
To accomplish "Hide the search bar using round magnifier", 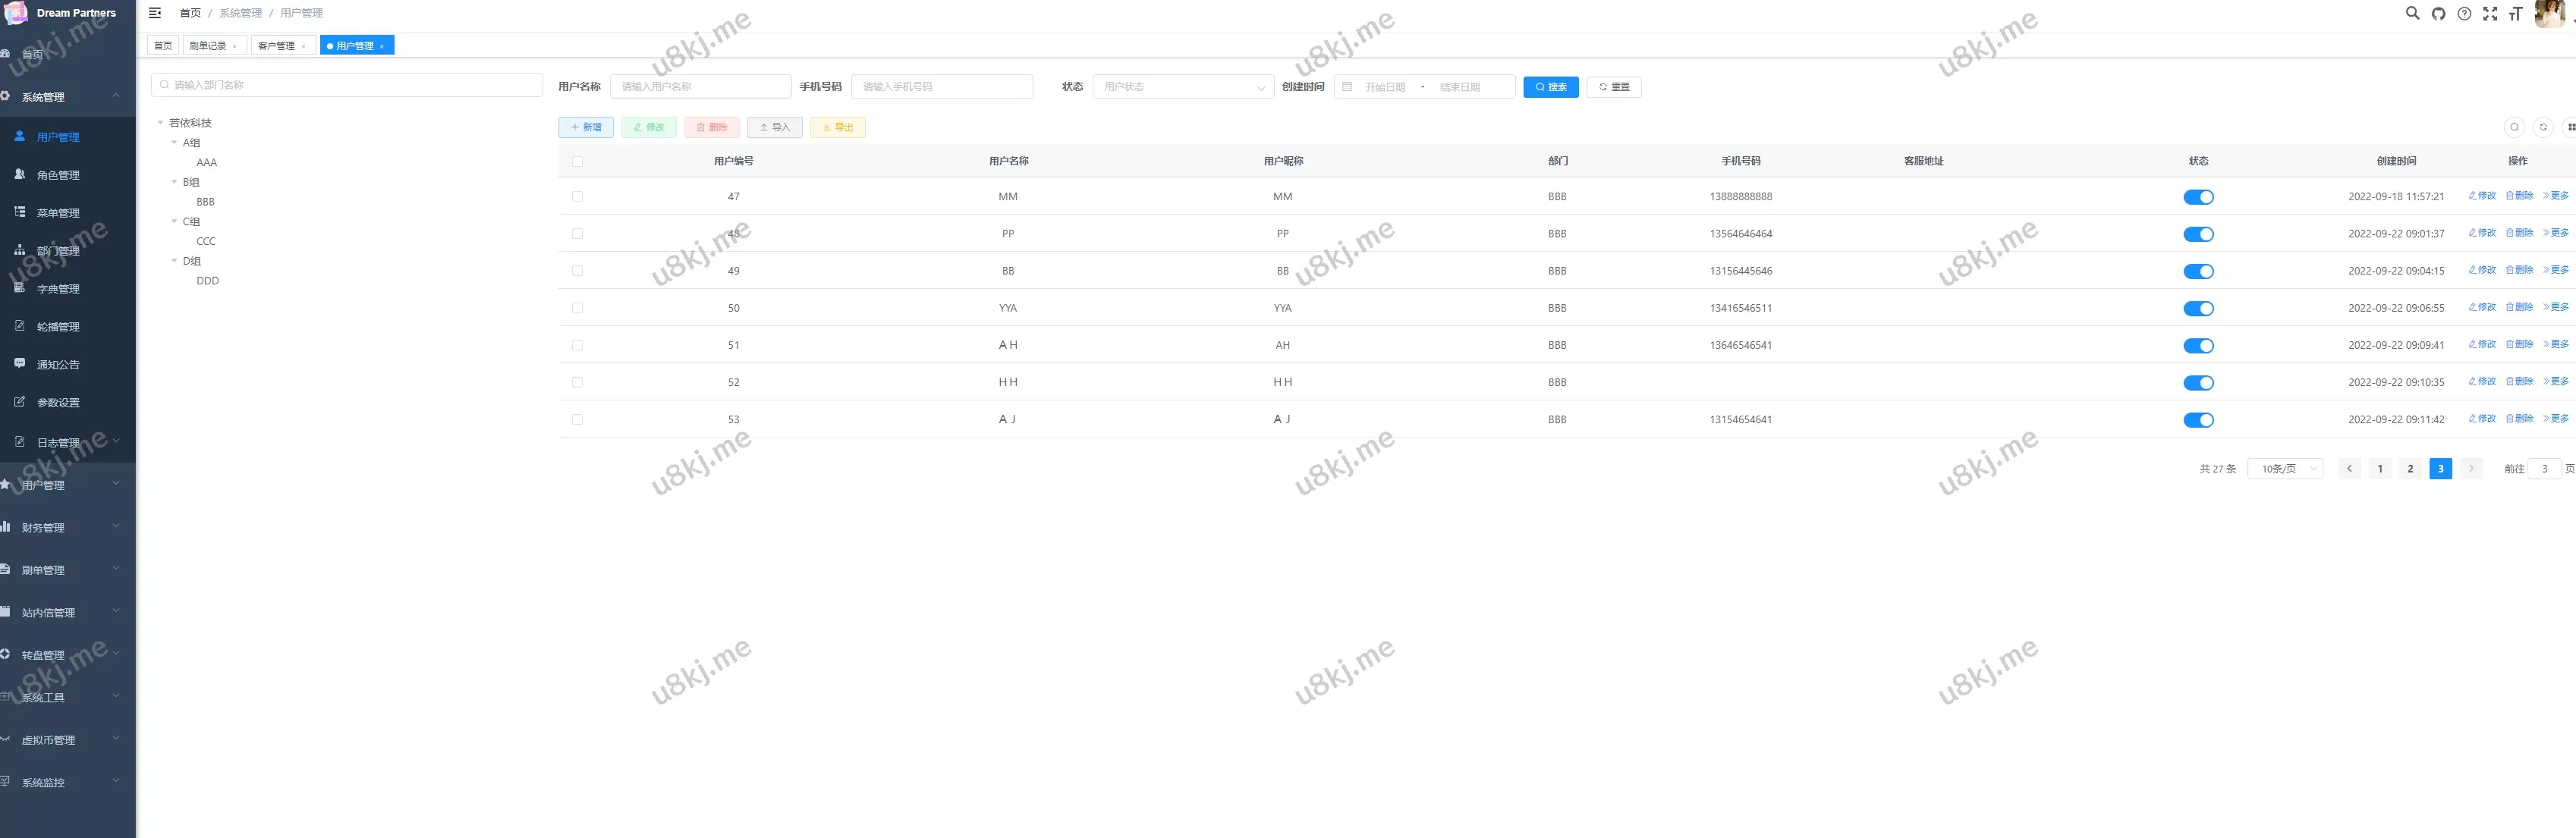I will click(2514, 127).
